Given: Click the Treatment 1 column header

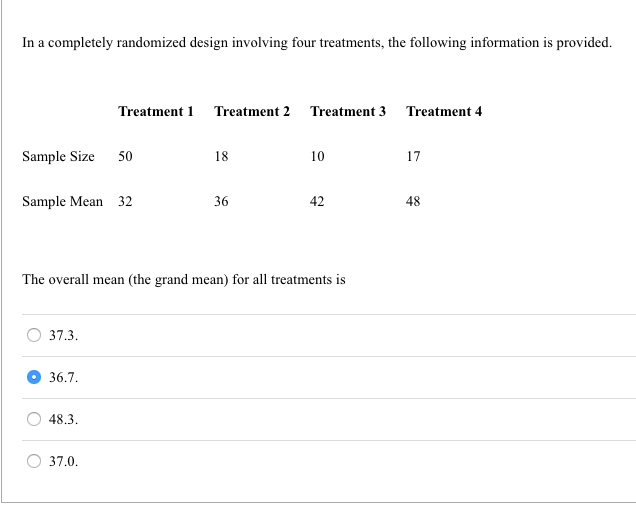Looking at the screenshot, I should pos(155,111).
